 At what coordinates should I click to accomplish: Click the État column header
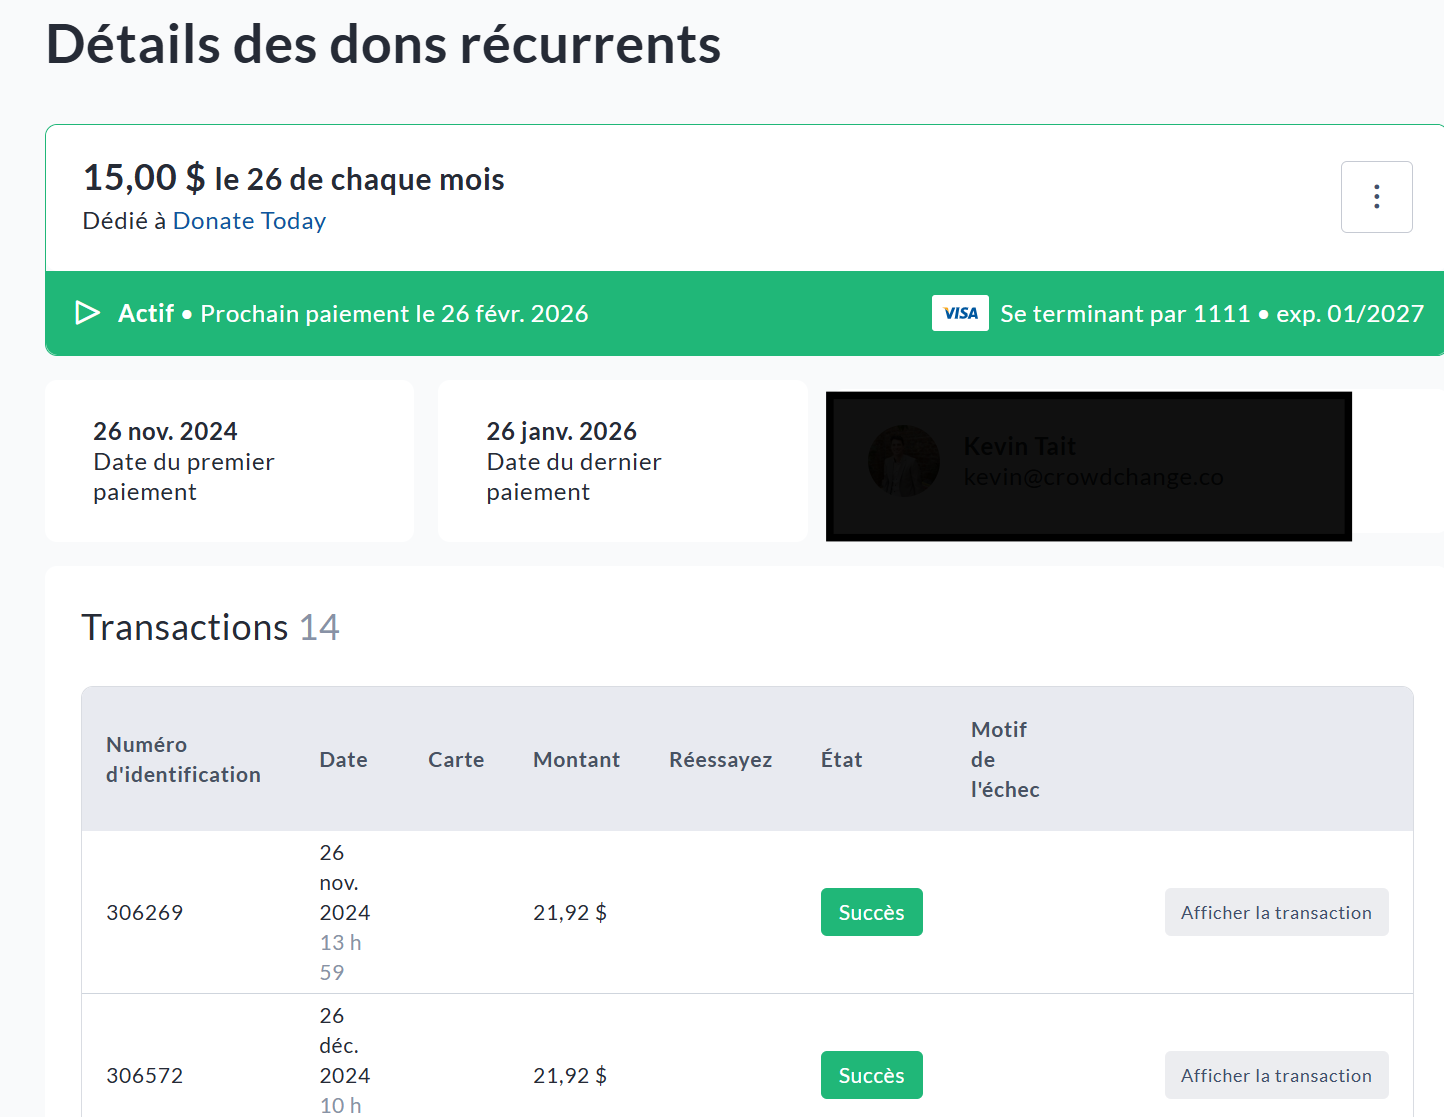(841, 759)
